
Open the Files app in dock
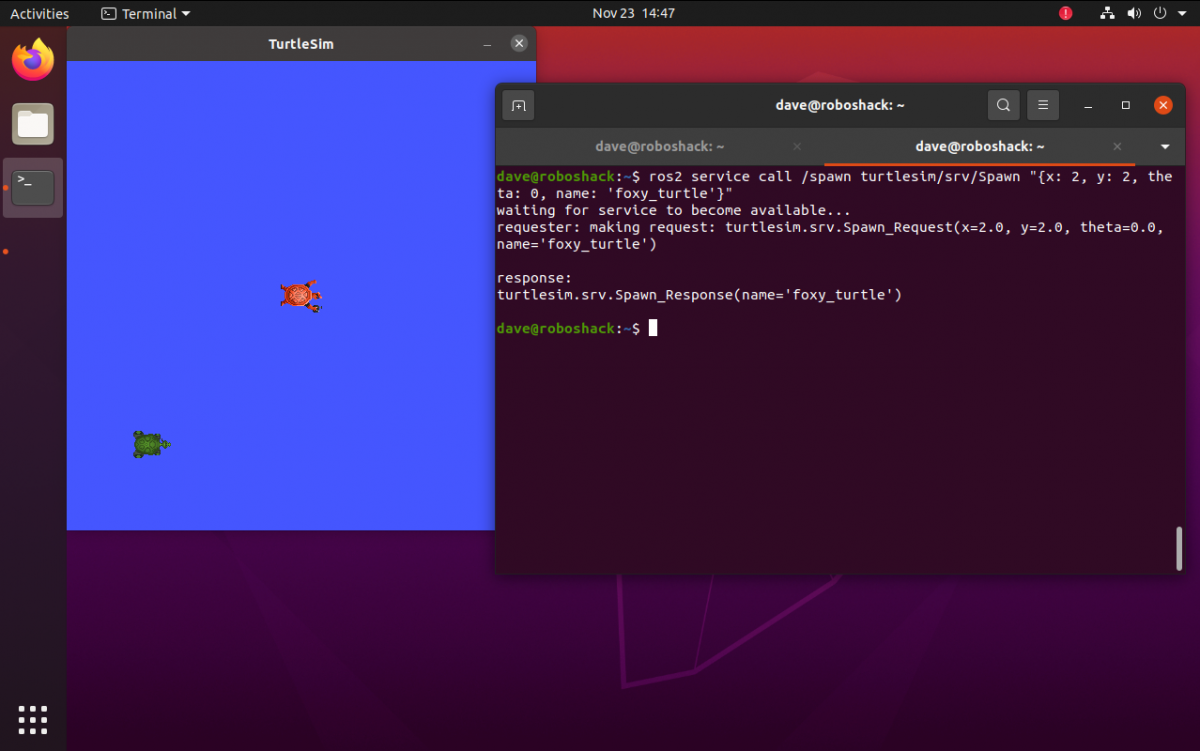pos(33,124)
